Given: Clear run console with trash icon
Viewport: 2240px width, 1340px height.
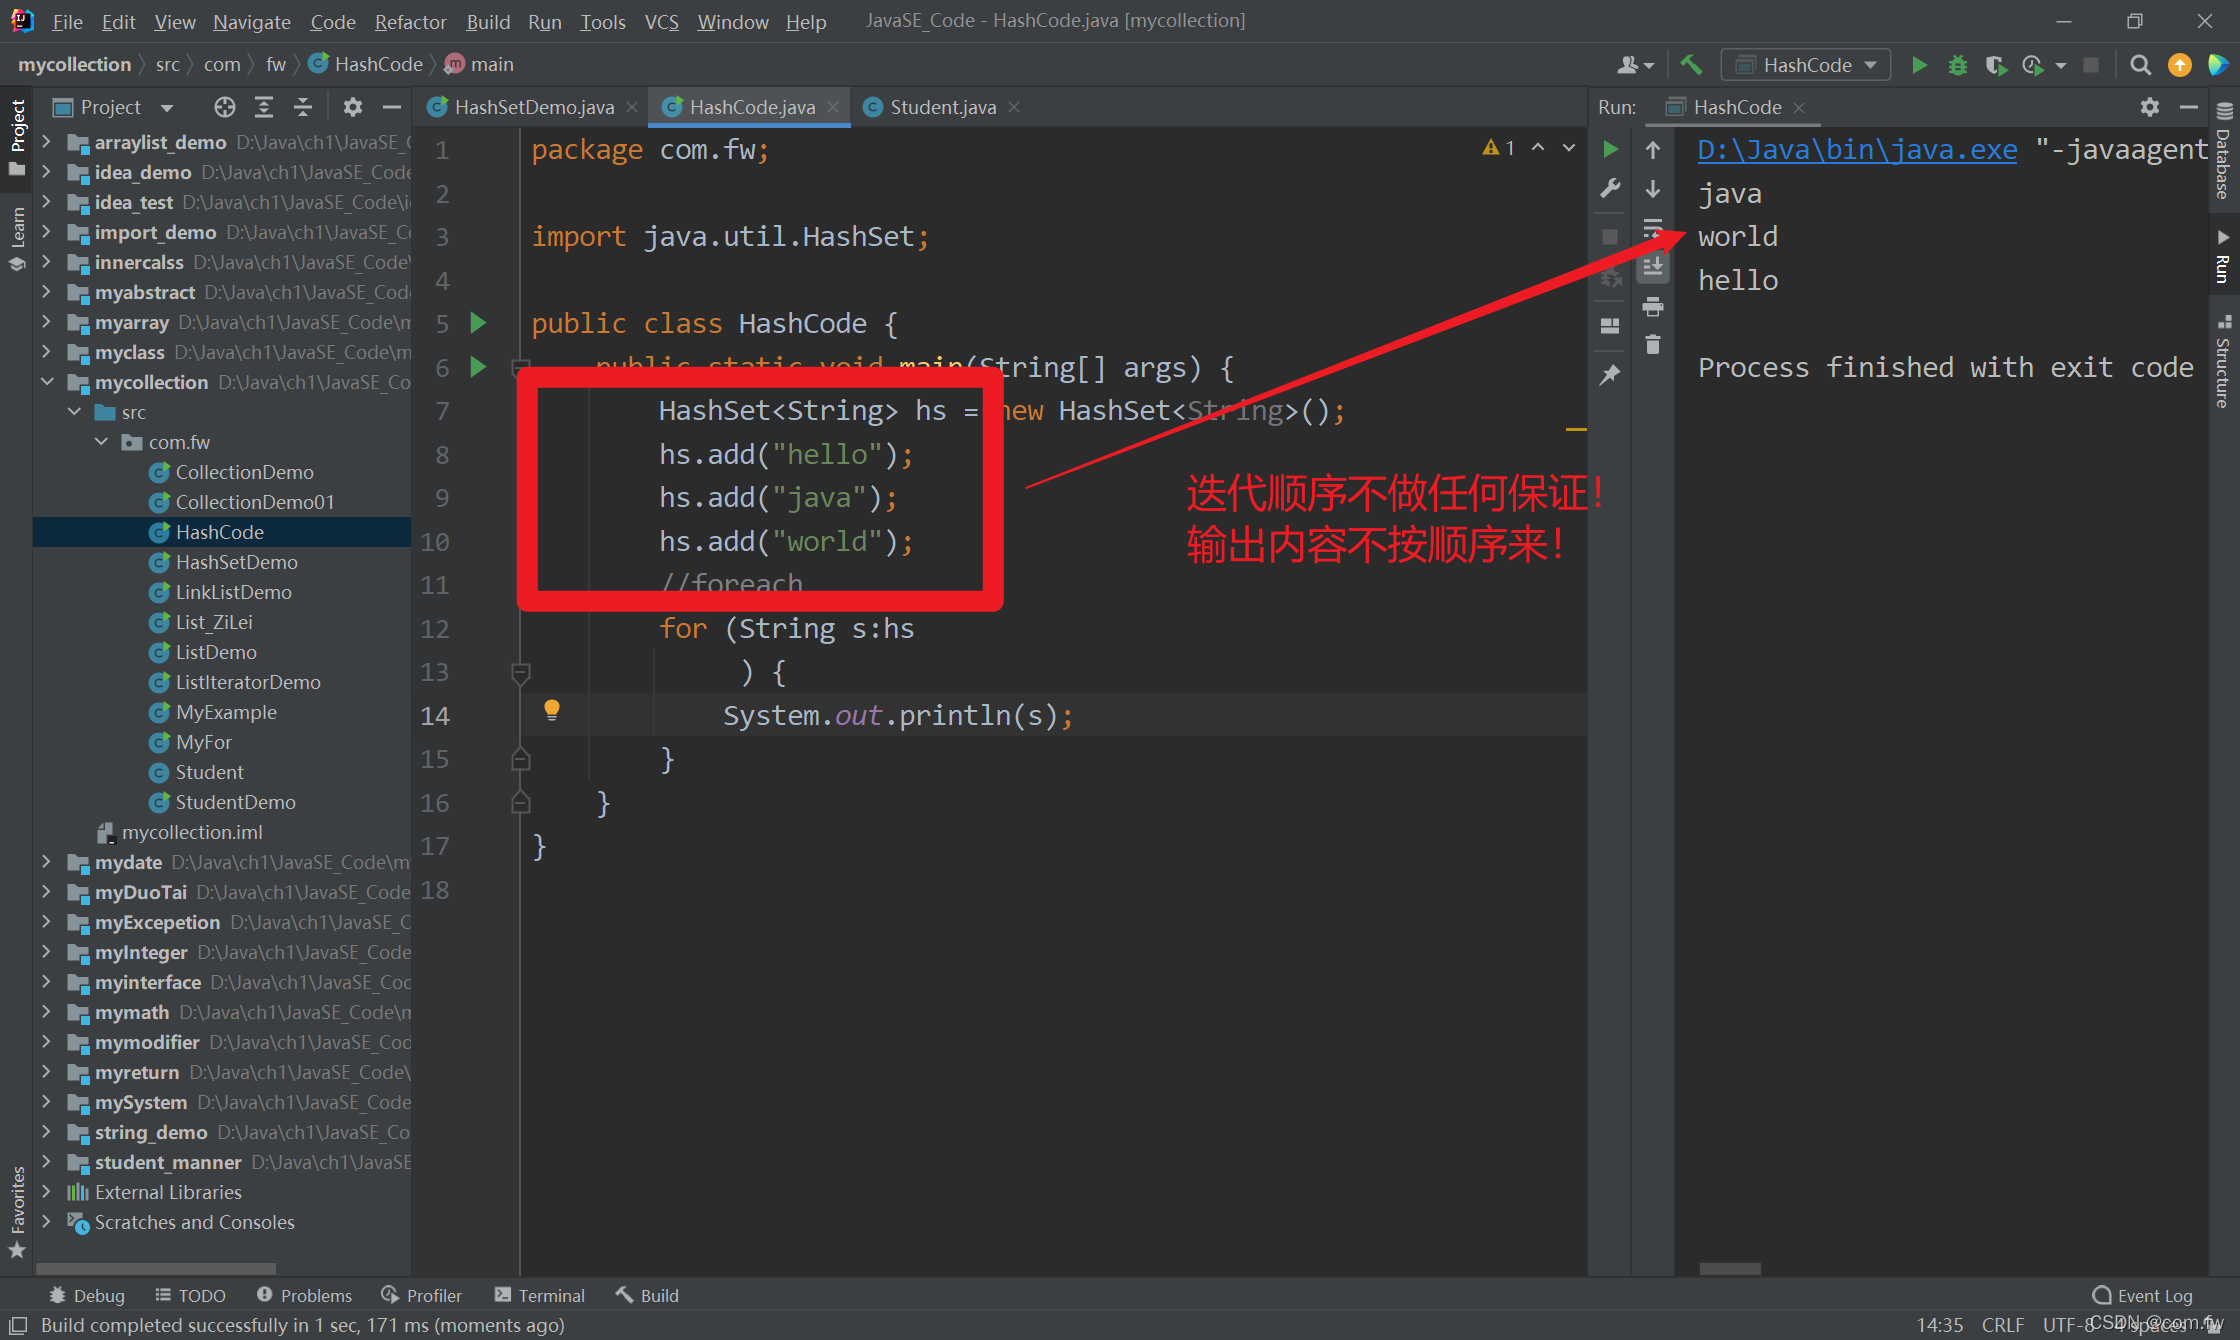Looking at the screenshot, I should pyautogui.click(x=1653, y=344).
